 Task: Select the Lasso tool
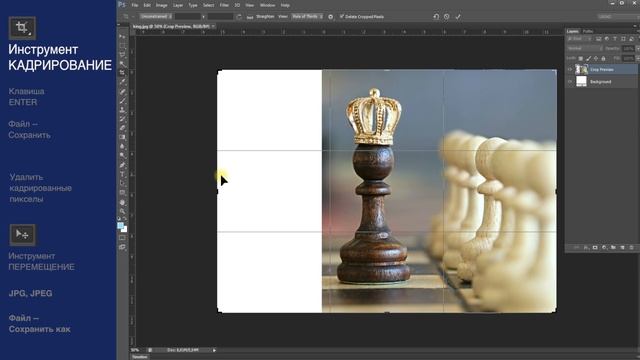tap(122, 54)
